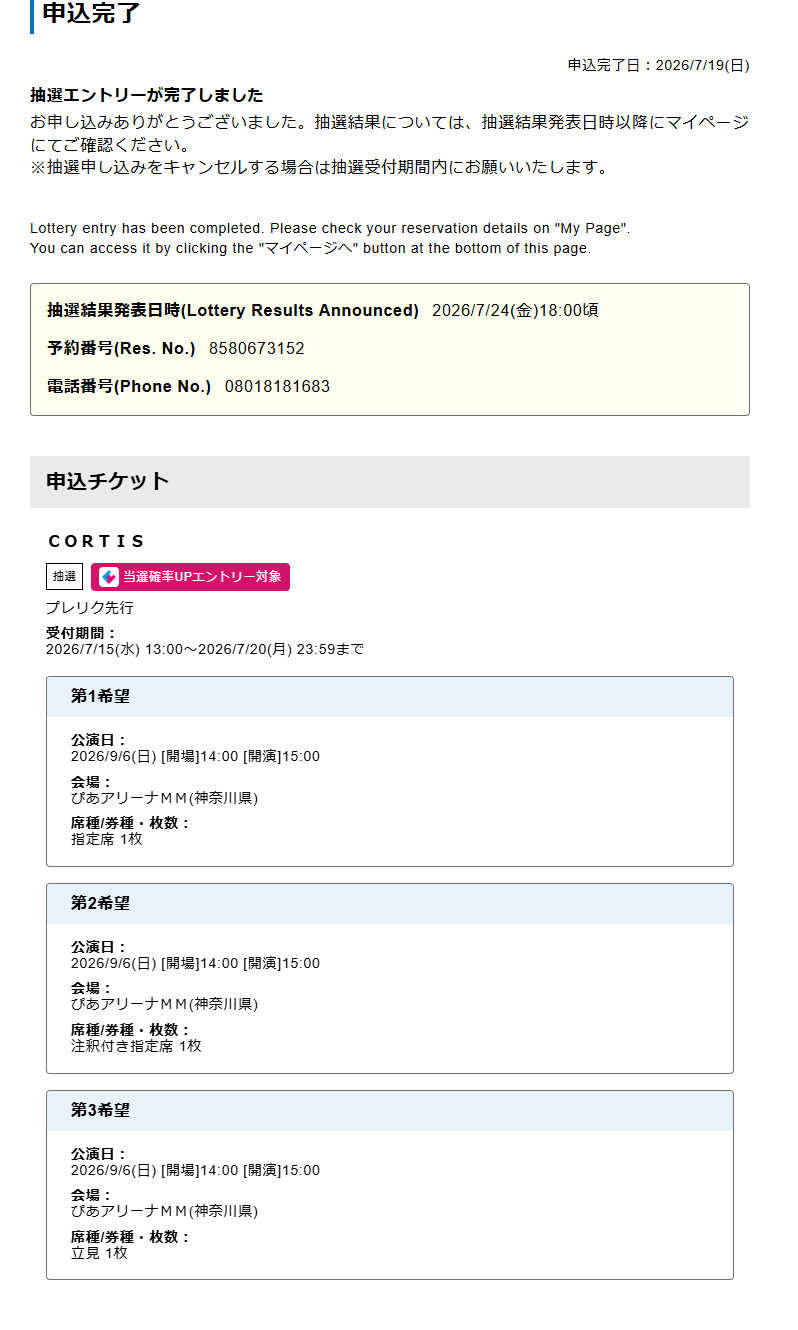Screen dimensions: 798x1330
Task: Click the 申込チケット section header
Action: 390,482
